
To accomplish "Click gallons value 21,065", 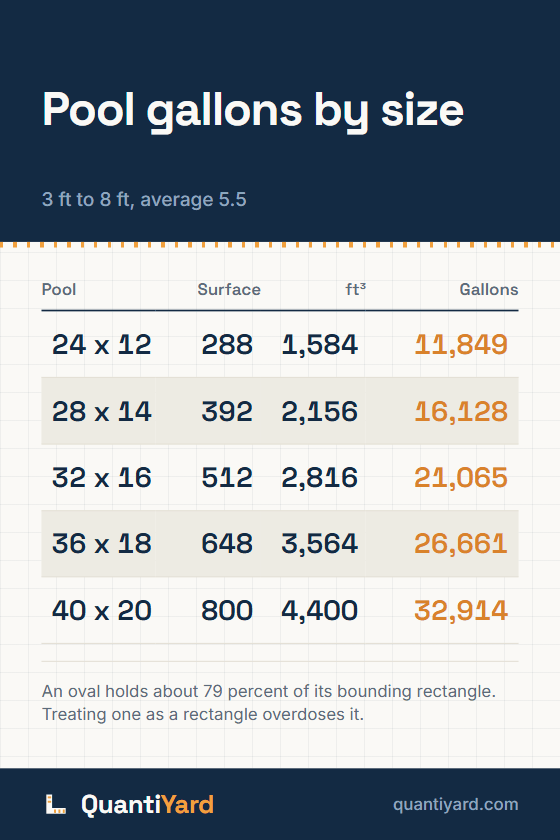I will point(461,477).
